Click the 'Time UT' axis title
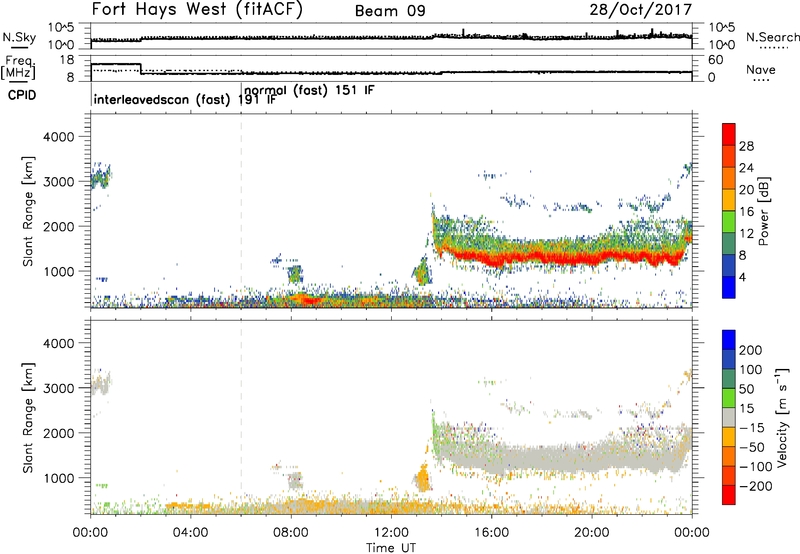 (391, 547)
